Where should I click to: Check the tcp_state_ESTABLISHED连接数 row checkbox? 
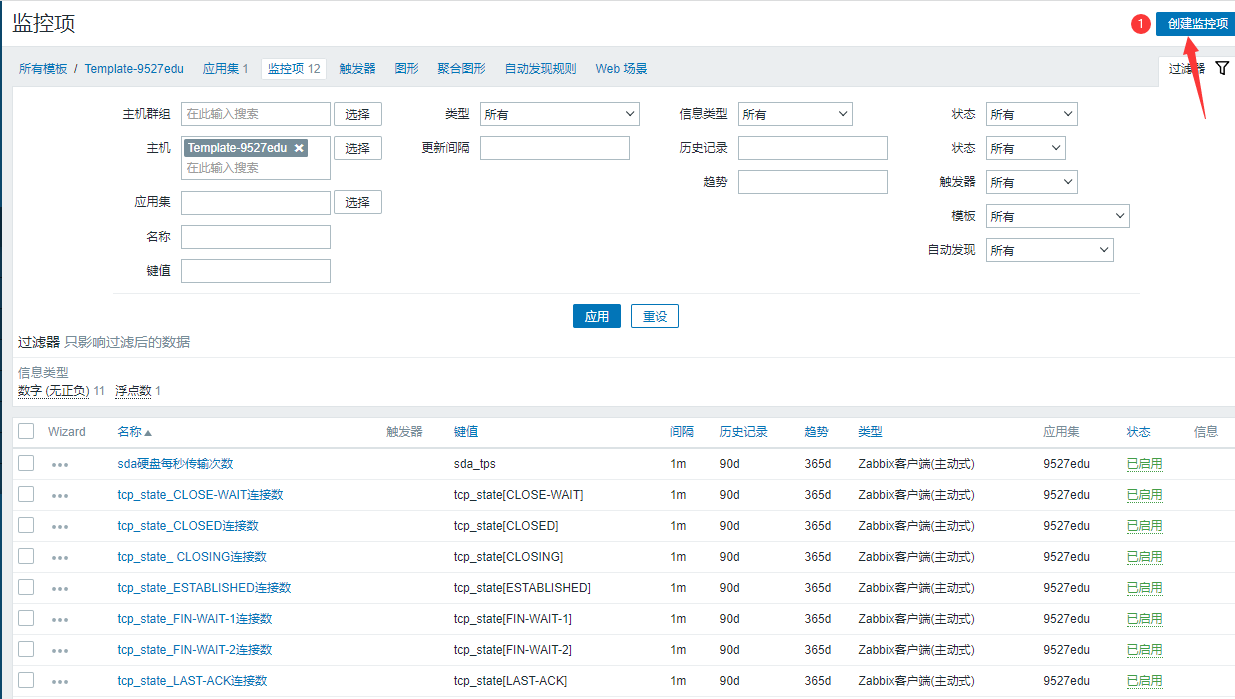click(26, 587)
